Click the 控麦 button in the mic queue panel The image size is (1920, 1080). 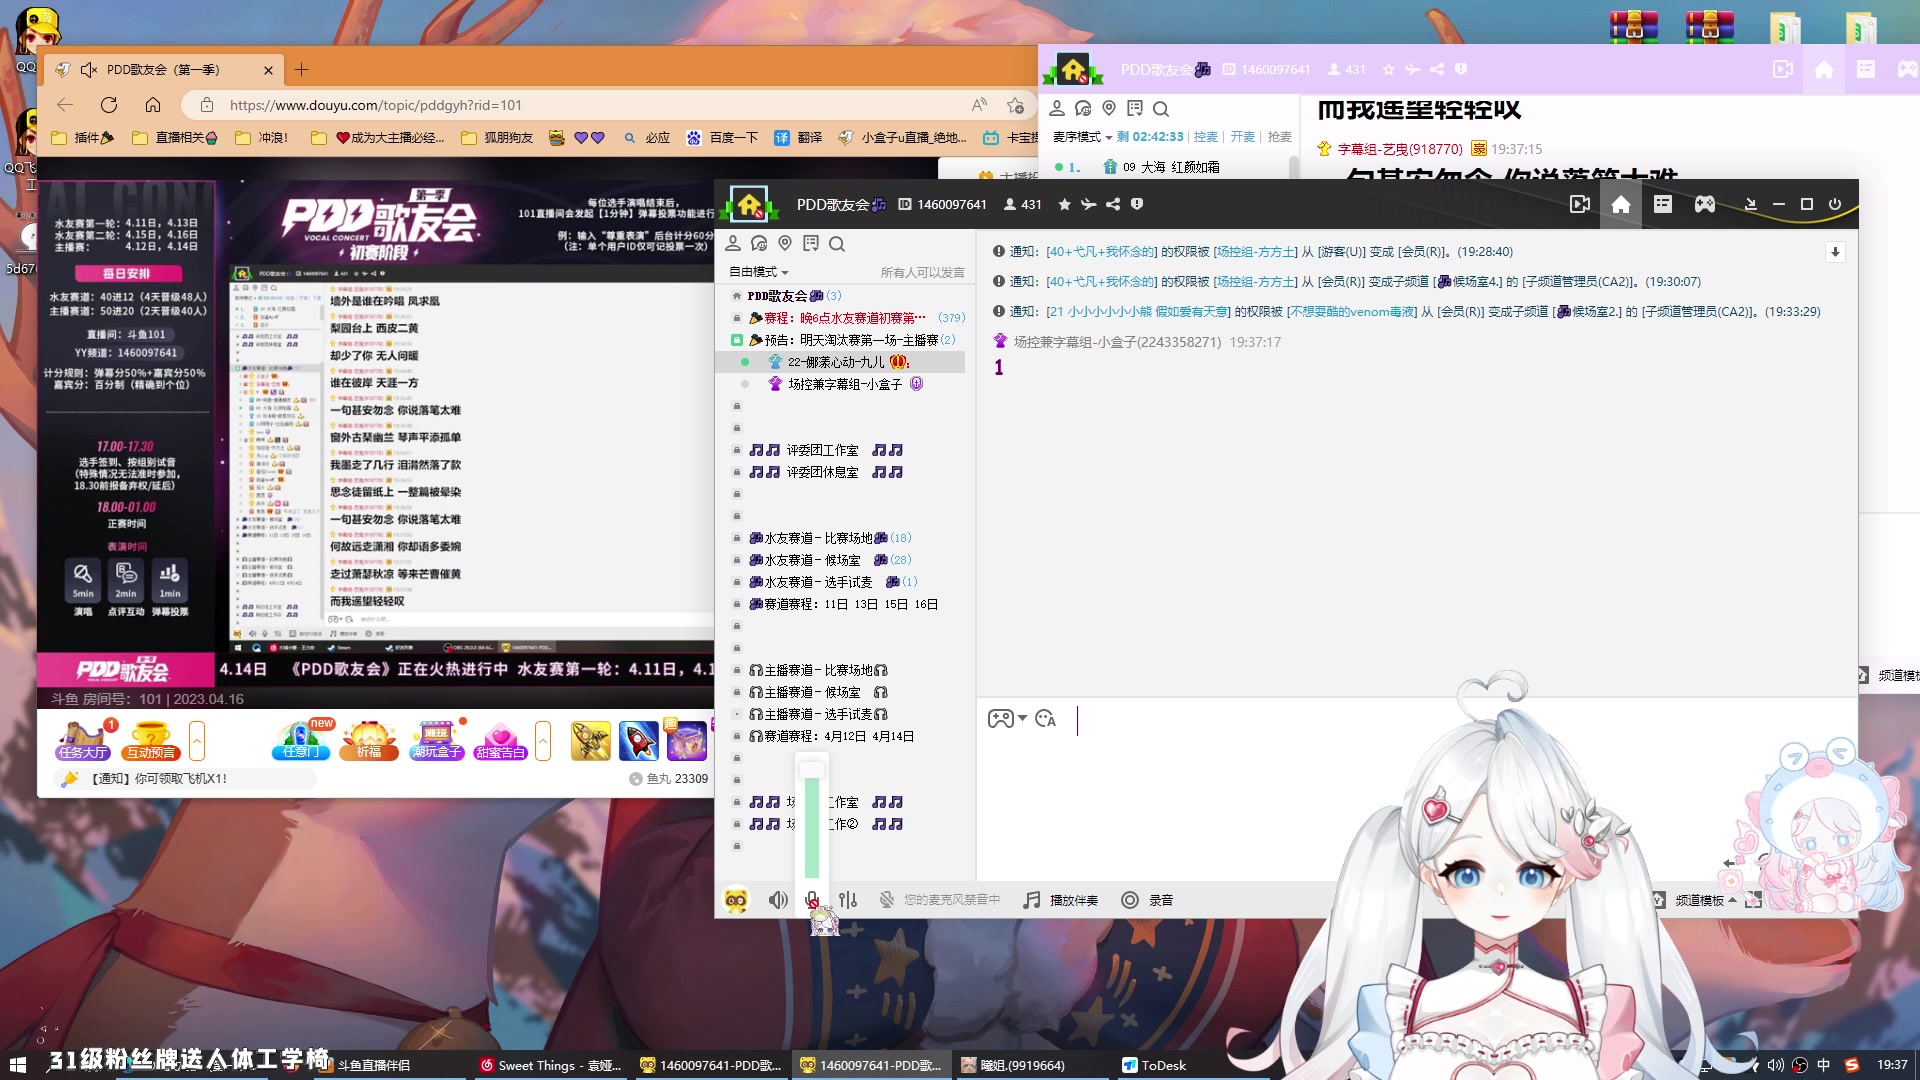pos(1206,137)
